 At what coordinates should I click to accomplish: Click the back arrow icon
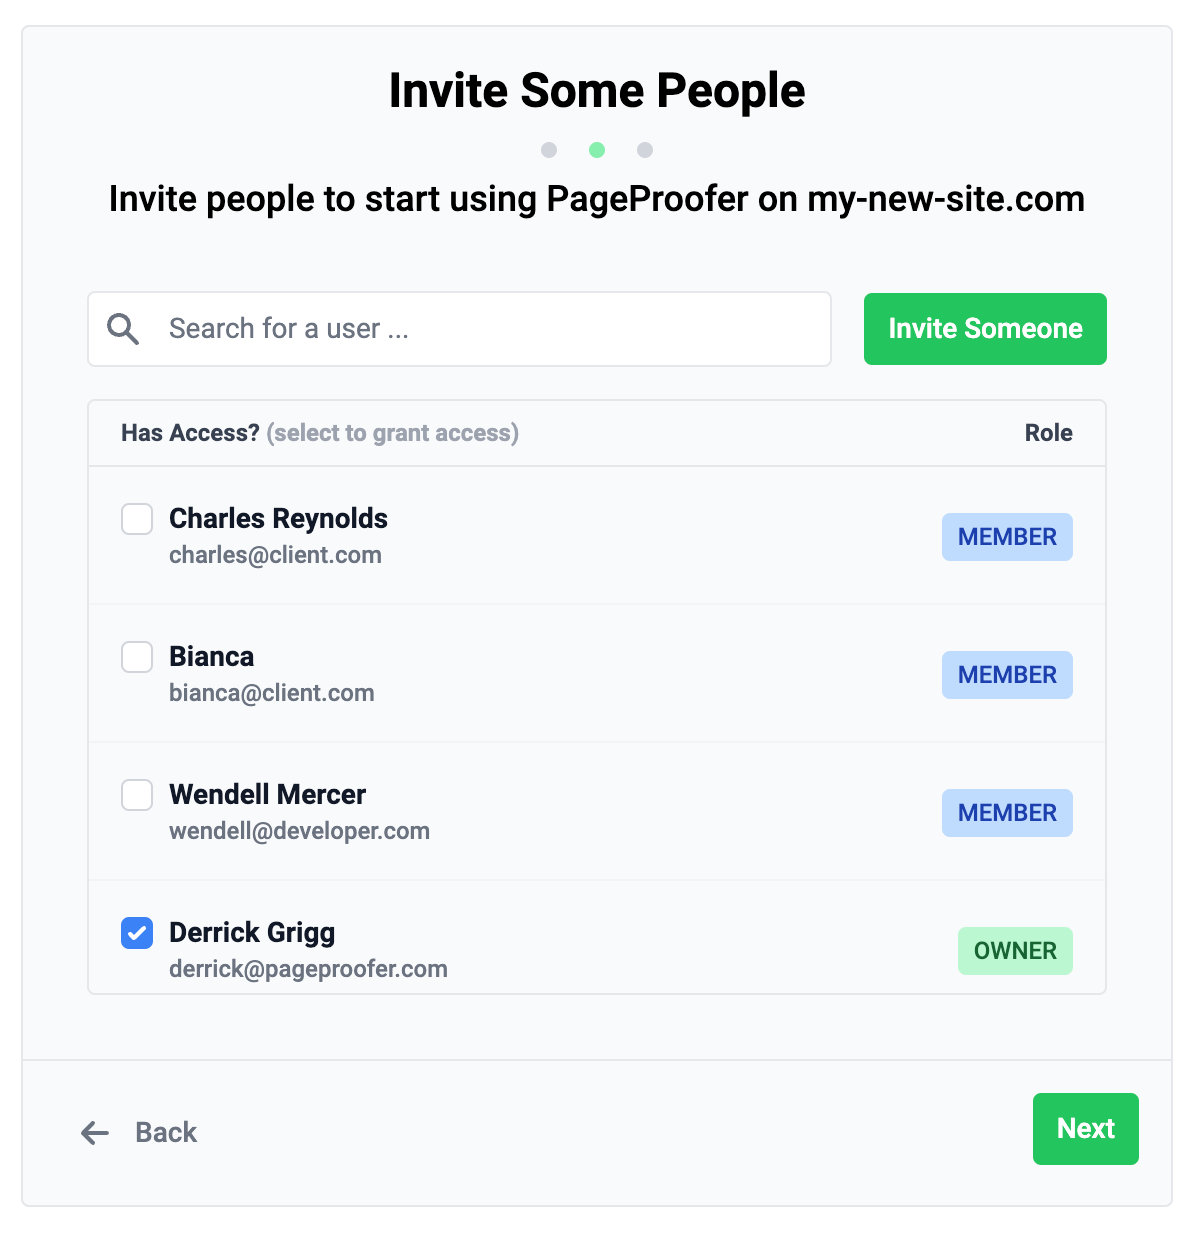pos(95,1132)
